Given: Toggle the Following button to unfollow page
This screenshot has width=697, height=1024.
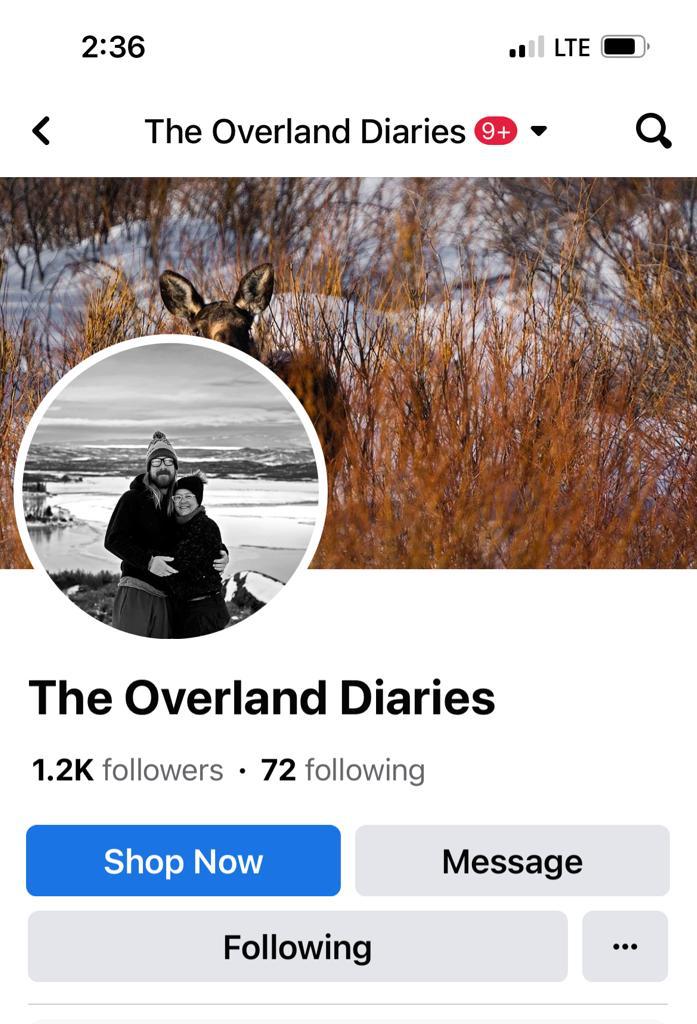Looking at the screenshot, I should tap(298, 946).
